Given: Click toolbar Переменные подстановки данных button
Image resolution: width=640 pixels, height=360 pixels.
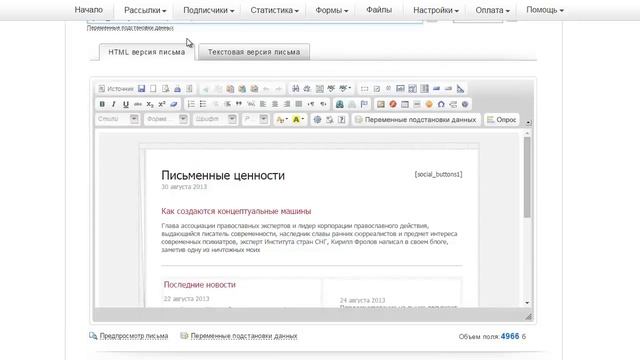Looking at the screenshot, I should (416, 120).
